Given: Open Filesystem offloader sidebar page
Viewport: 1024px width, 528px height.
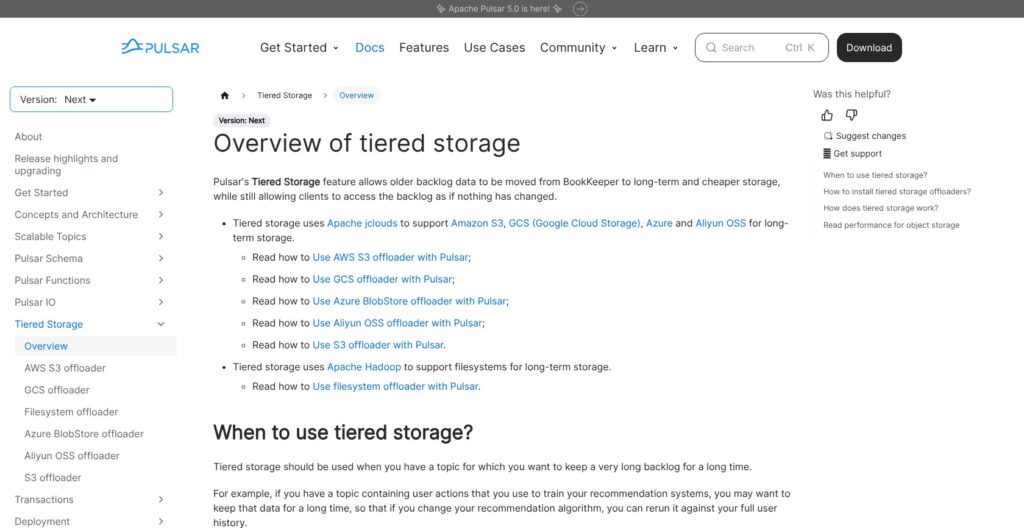Looking at the screenshot, I should [x=71, y=412].
